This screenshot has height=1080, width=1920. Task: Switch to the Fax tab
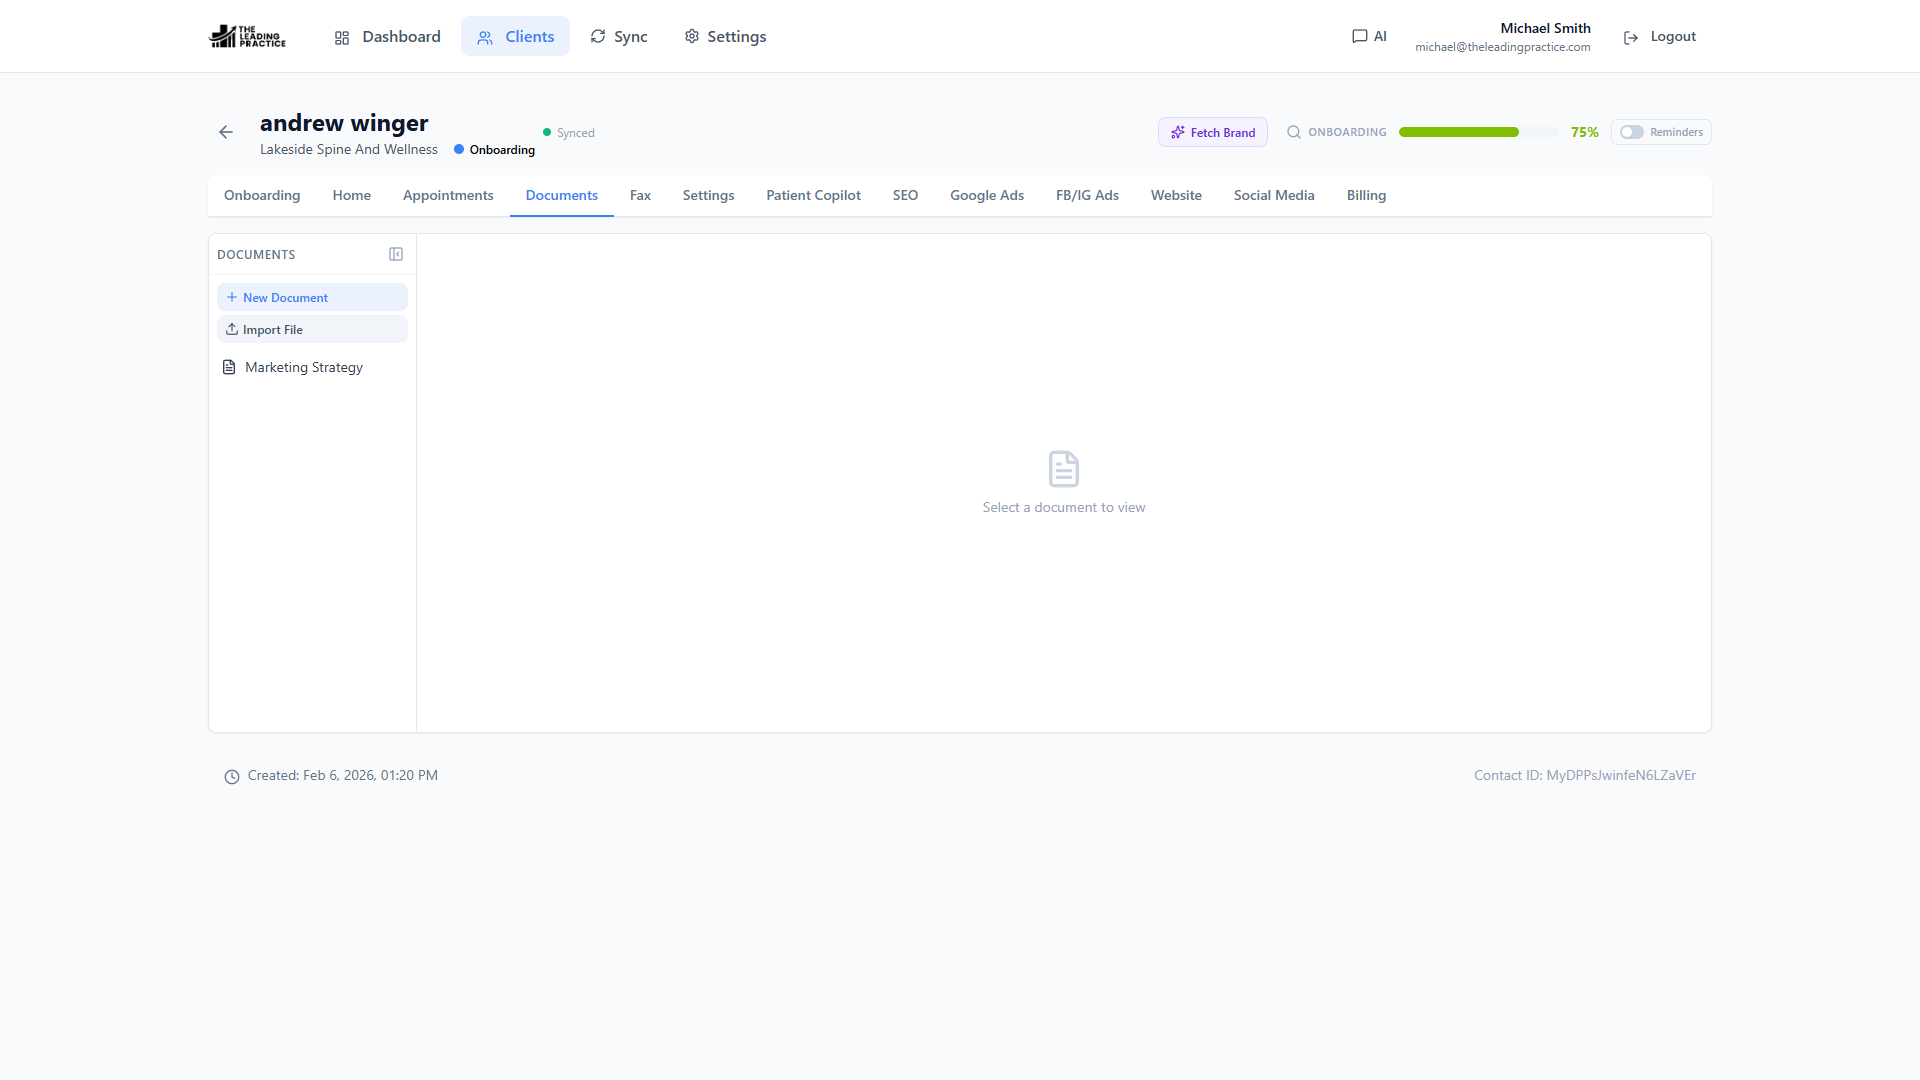(x=640, y=195)
